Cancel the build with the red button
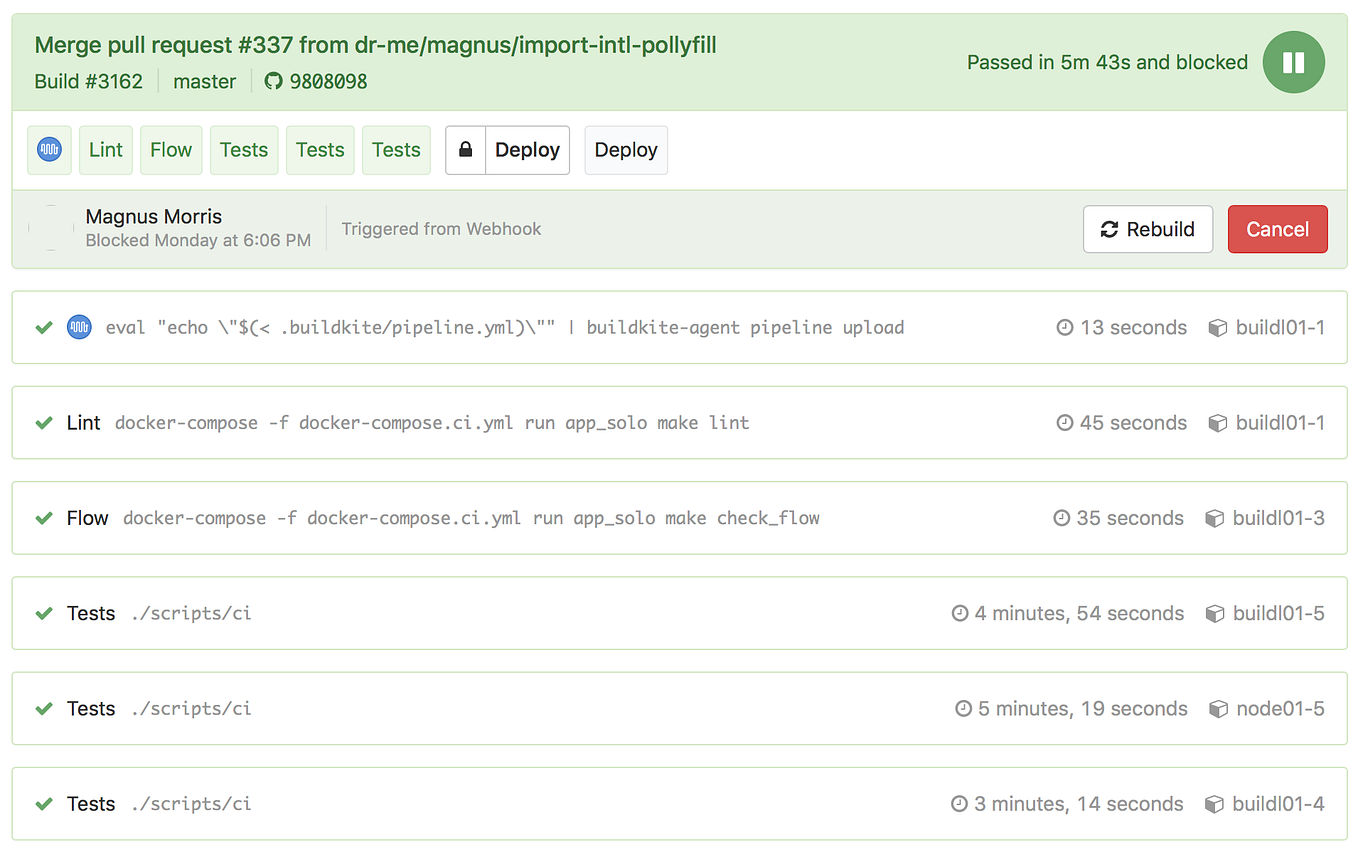 (x=1277, y=229)
